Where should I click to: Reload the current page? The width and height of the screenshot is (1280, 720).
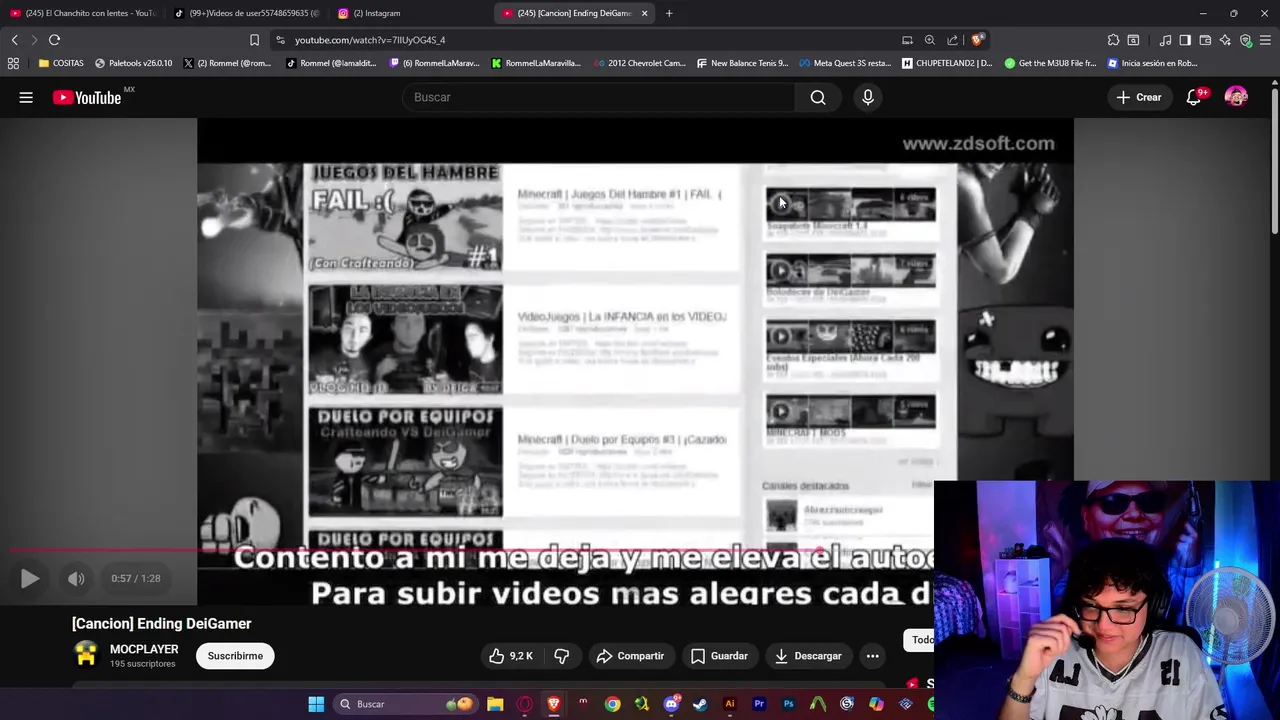54,40
